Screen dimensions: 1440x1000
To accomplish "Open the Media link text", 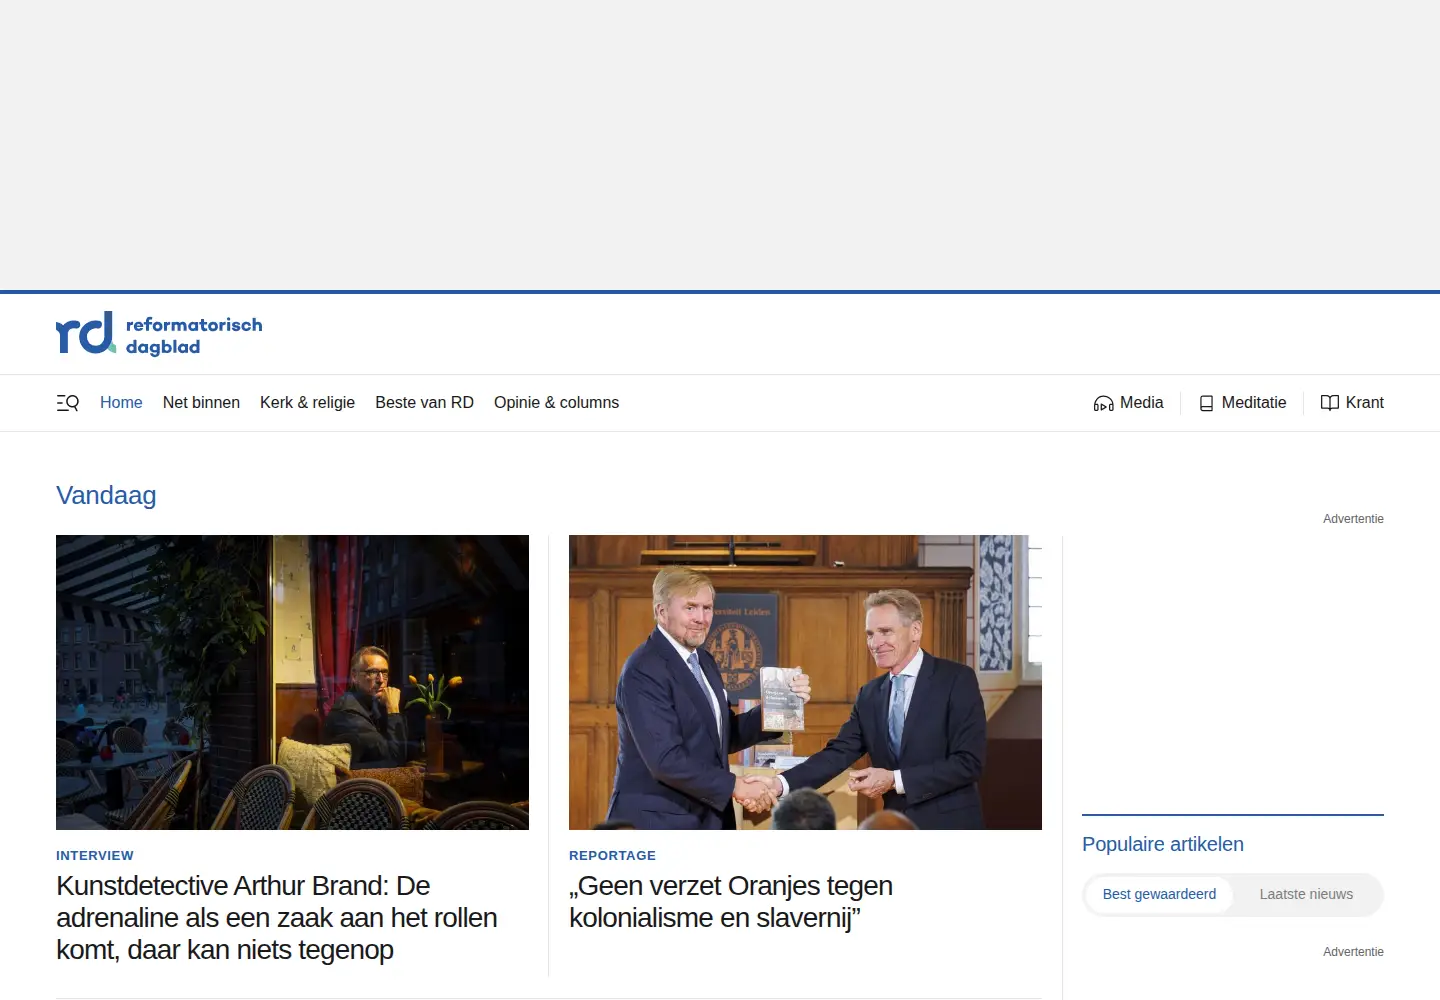I will pos(1141,403).
